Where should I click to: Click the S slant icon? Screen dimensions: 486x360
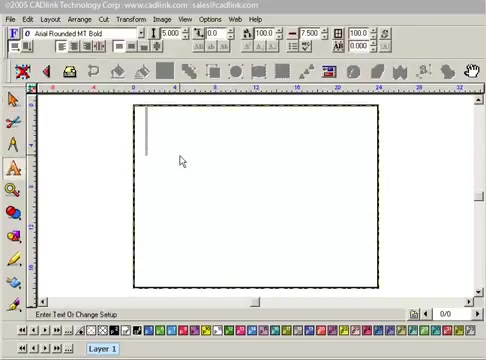coord(385,33)
